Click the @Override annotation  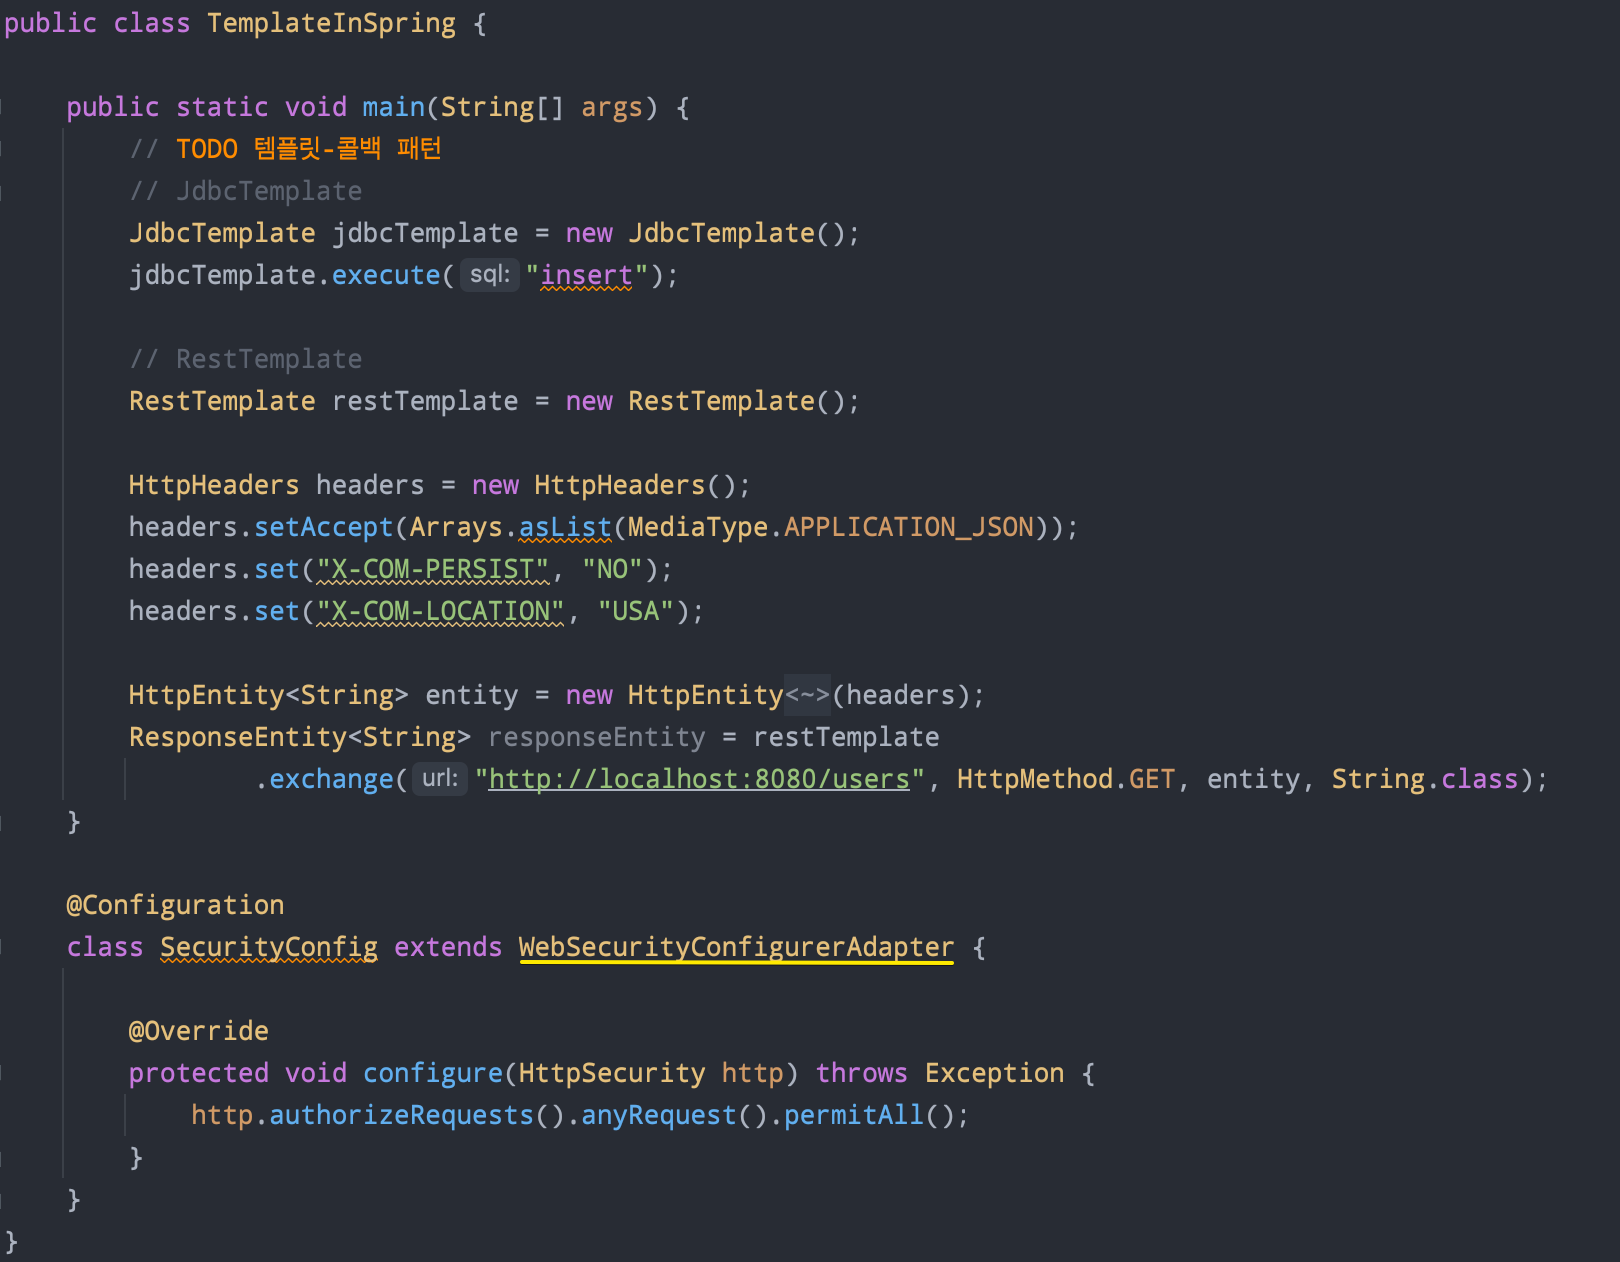point(199,1031)
